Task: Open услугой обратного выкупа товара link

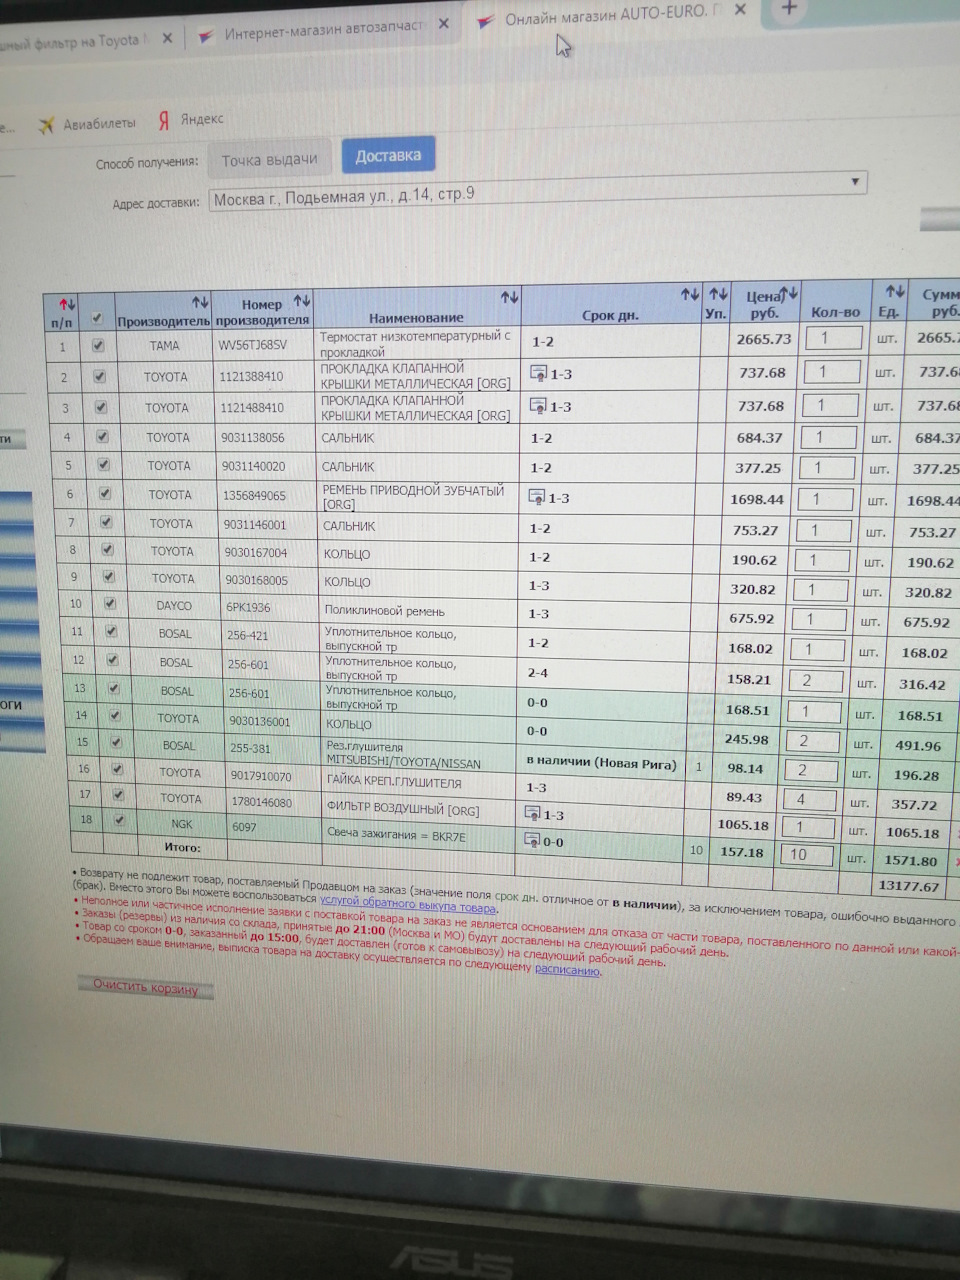Action: (408, 904)
